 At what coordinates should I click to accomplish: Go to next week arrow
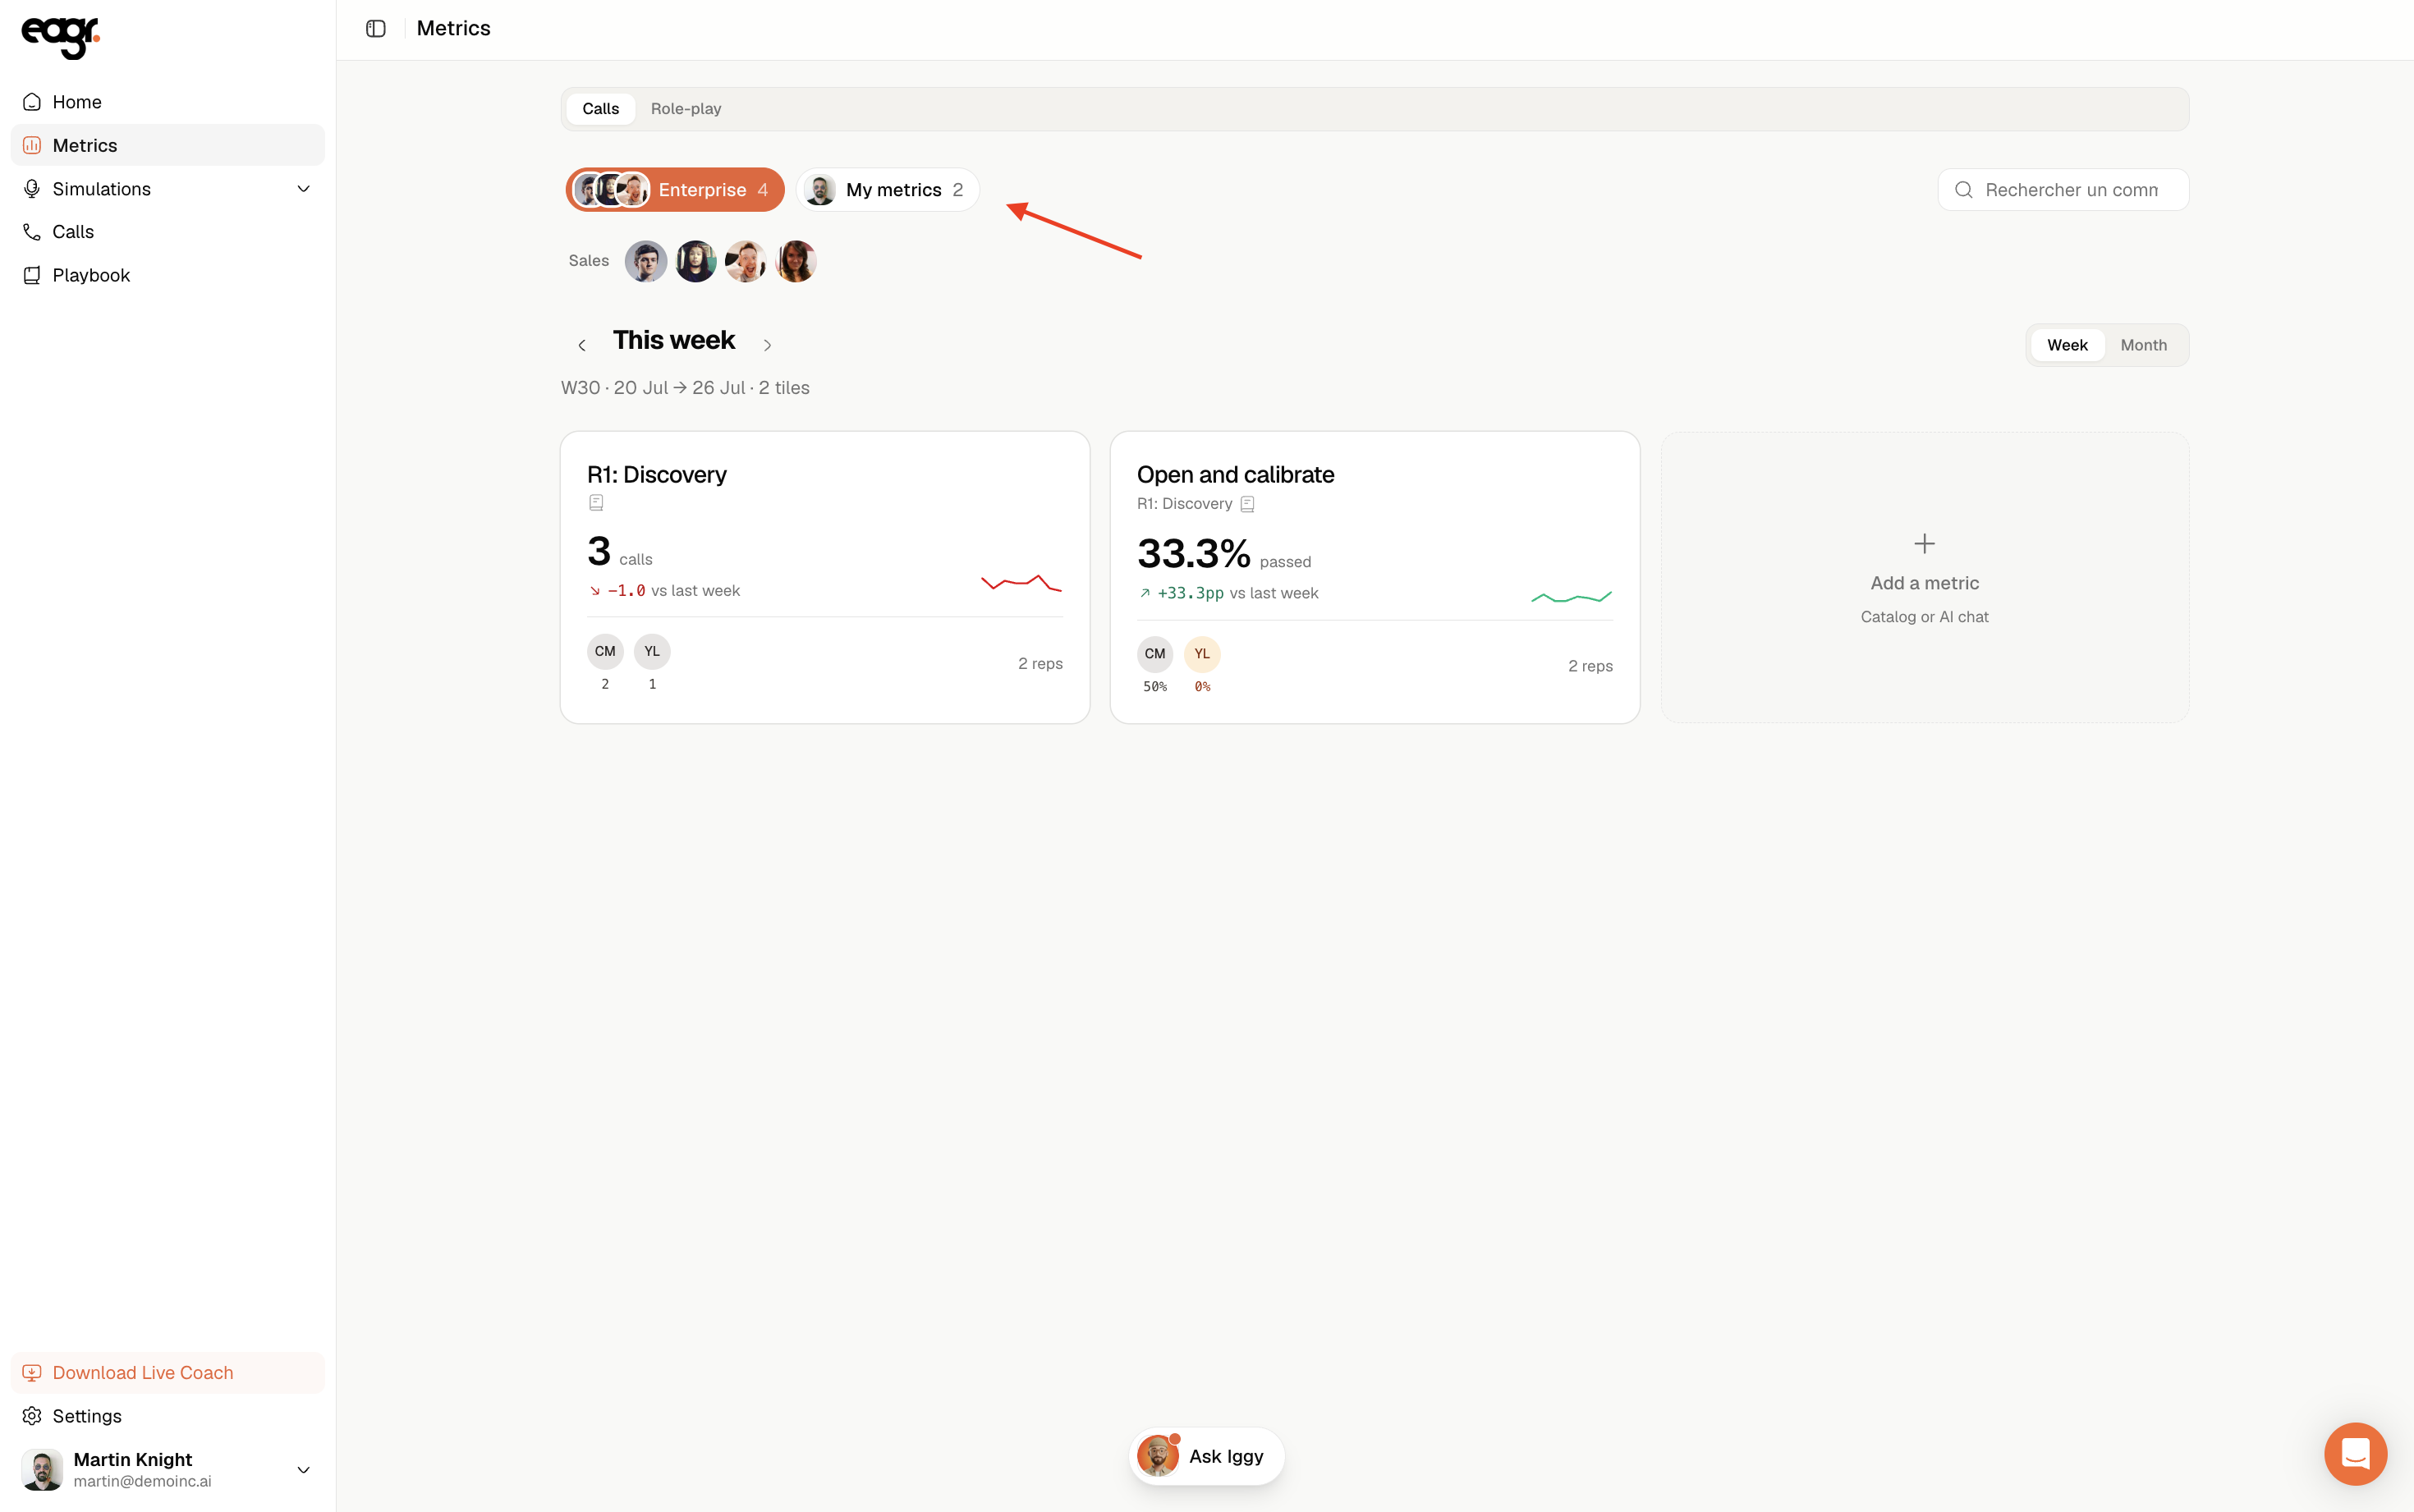767,345
